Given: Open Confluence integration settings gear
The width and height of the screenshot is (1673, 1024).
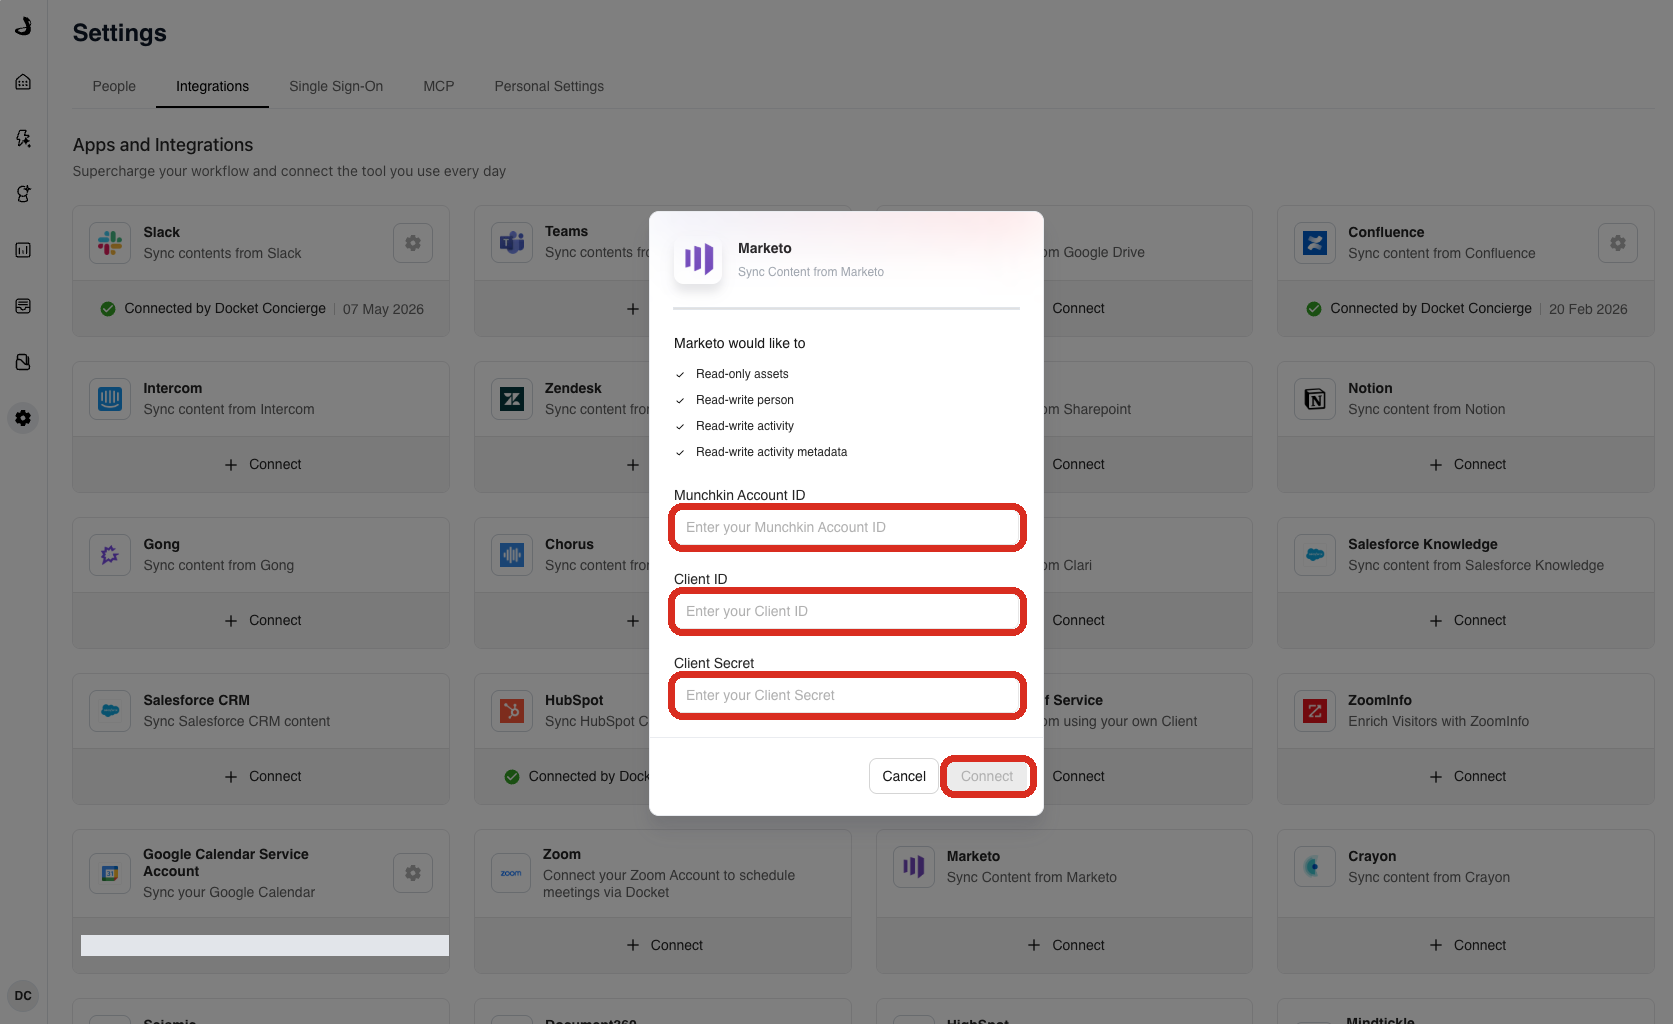Looking at the screenshot, I should [x=1618, y=243].
